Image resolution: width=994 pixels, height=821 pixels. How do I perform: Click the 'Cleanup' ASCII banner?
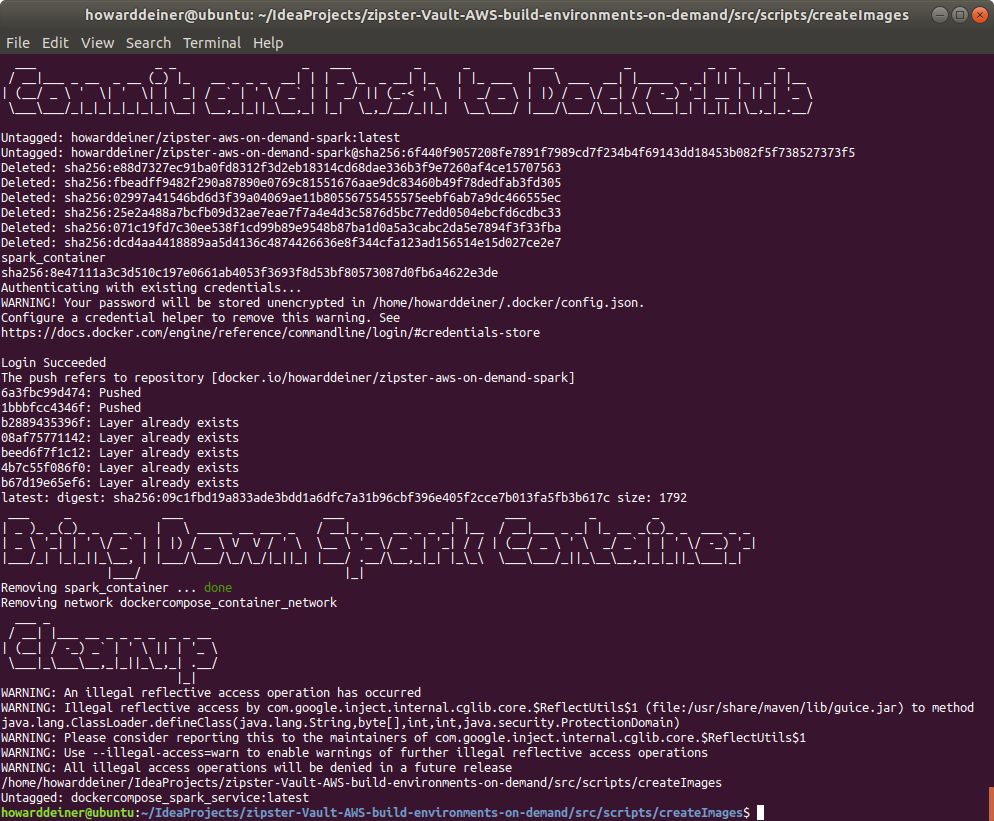click(x=110, y=652)
